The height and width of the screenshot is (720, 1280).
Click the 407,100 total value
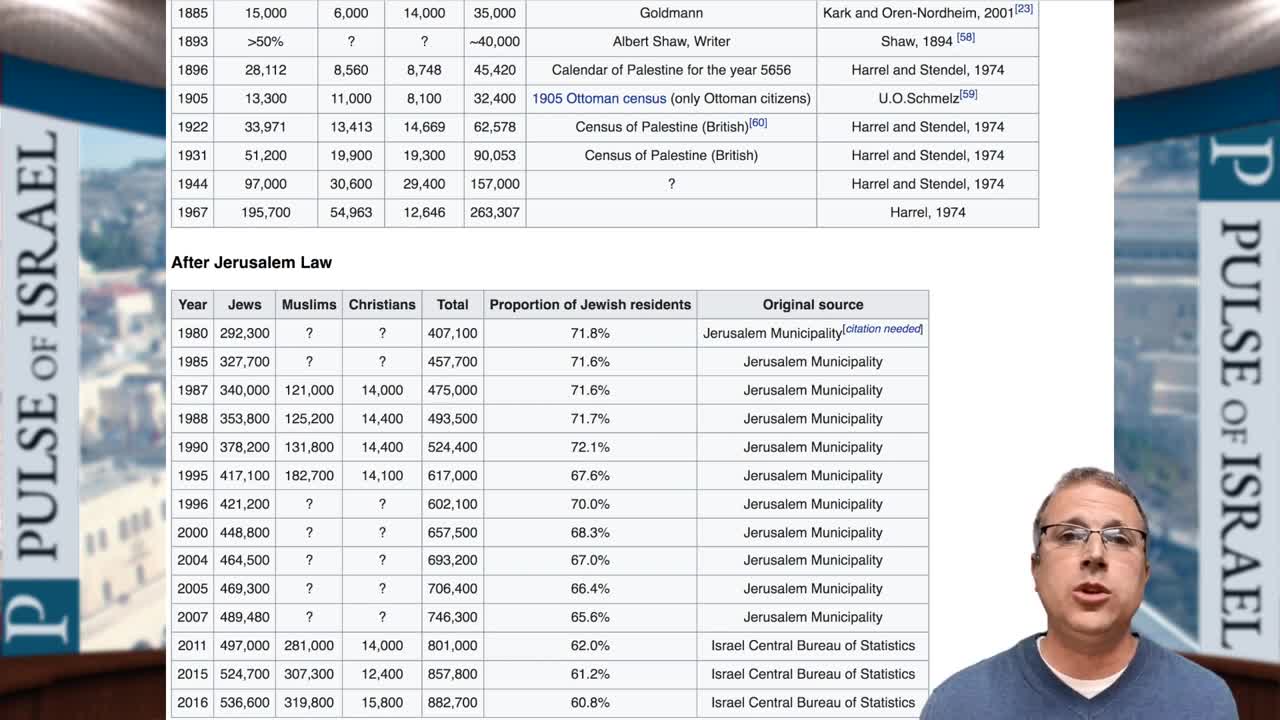coord(452,333)
